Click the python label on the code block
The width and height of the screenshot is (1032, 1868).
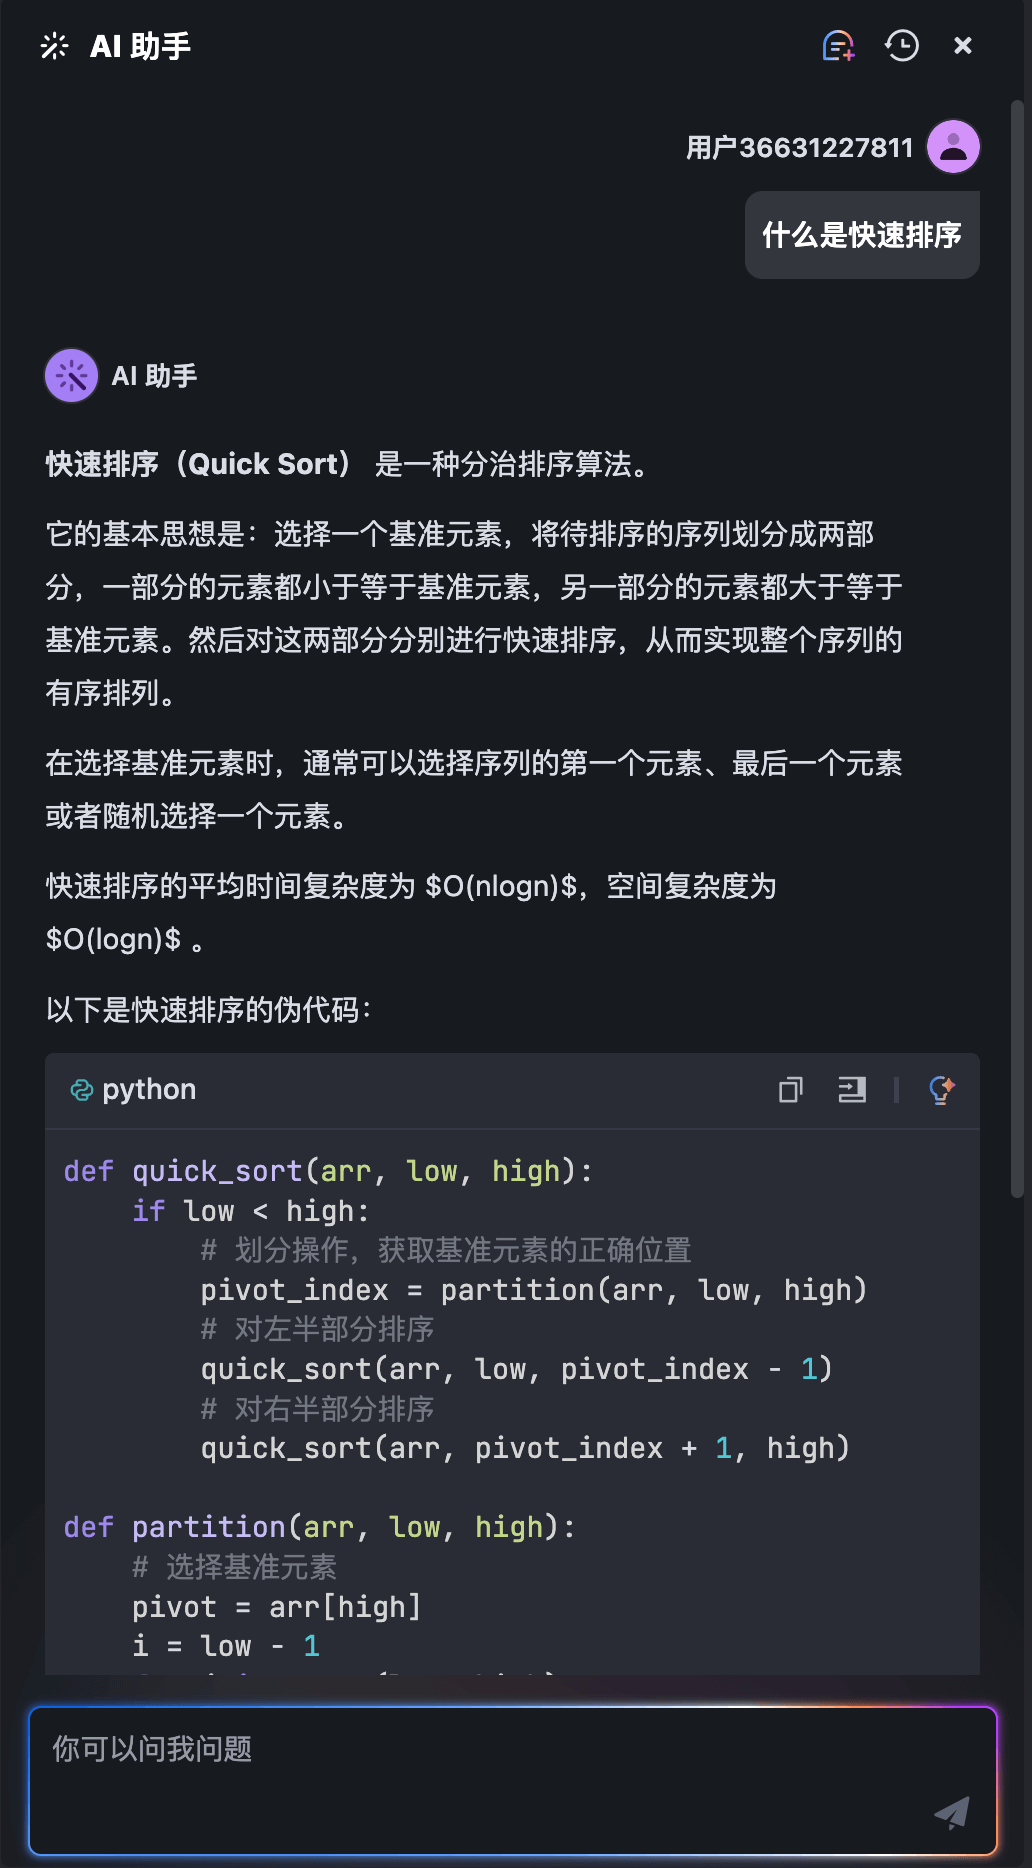click(149, 1090)
